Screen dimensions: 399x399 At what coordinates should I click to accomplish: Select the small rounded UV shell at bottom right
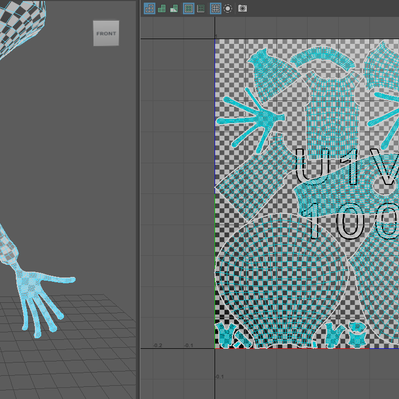(357, 335)
